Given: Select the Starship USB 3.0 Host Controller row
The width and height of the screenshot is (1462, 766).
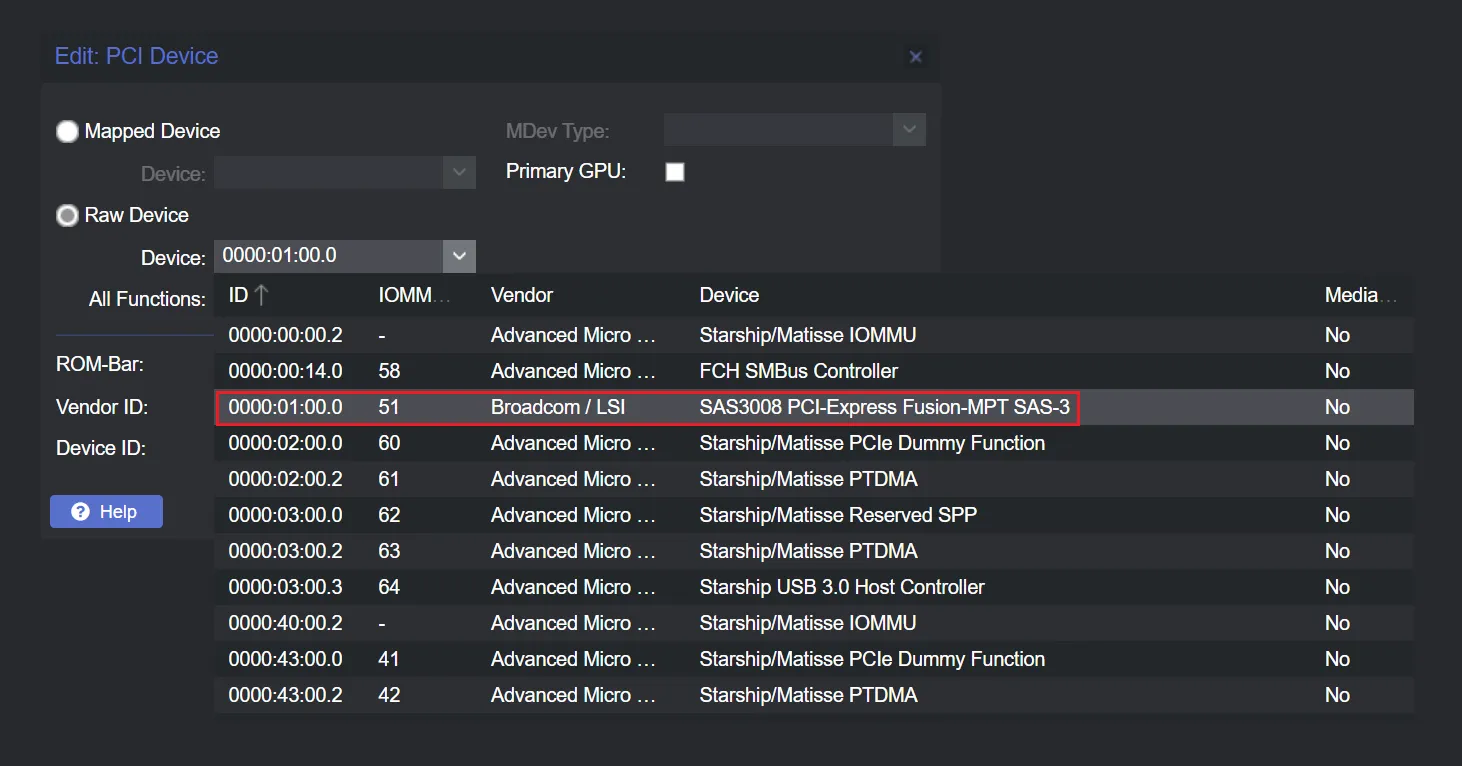Looking at the screenshot, I should (841, 587).
